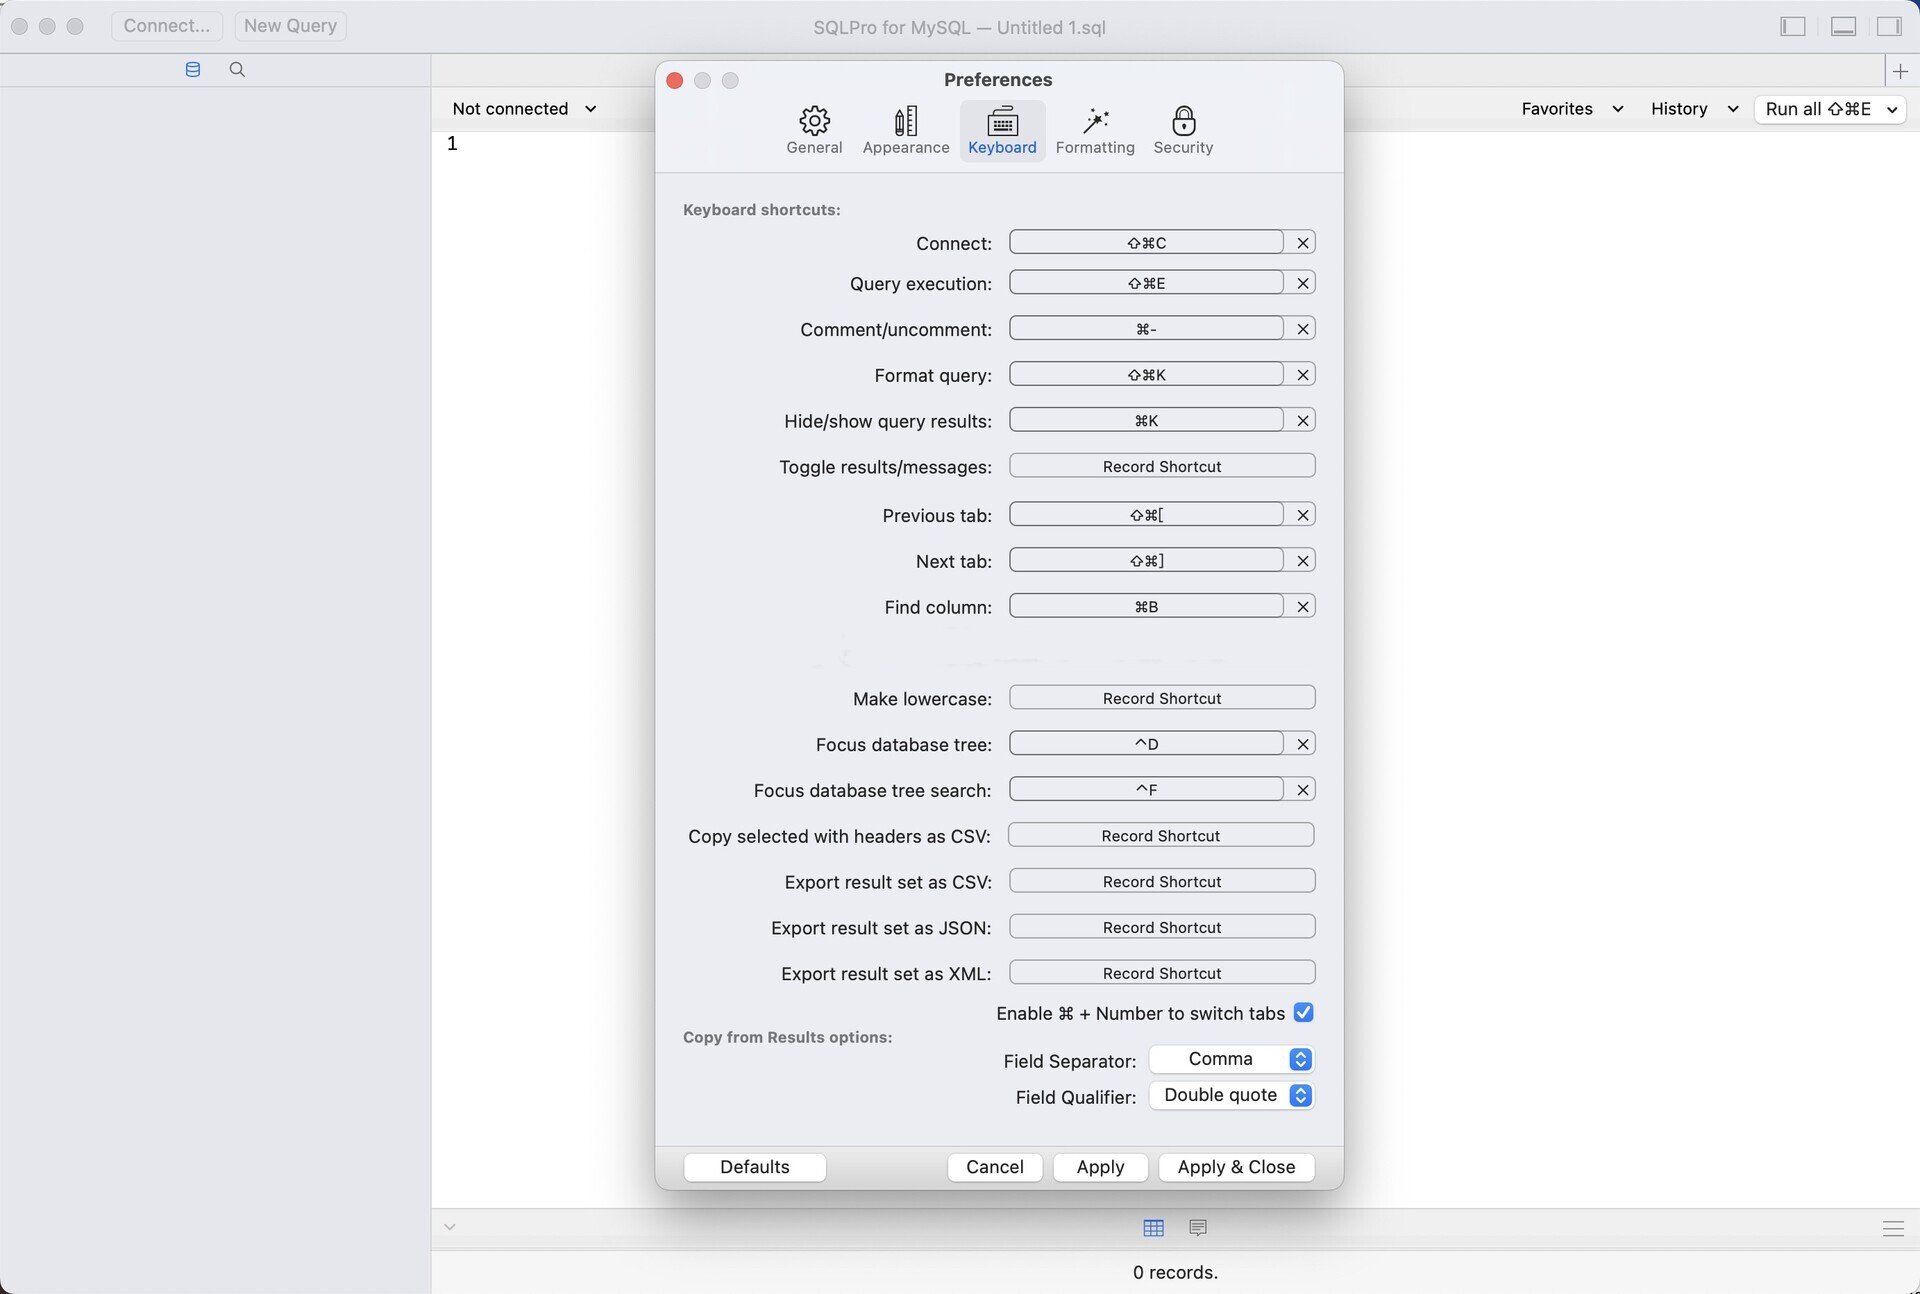
Task: Click New Query in the toolbar
Action: tap(290, 26)
